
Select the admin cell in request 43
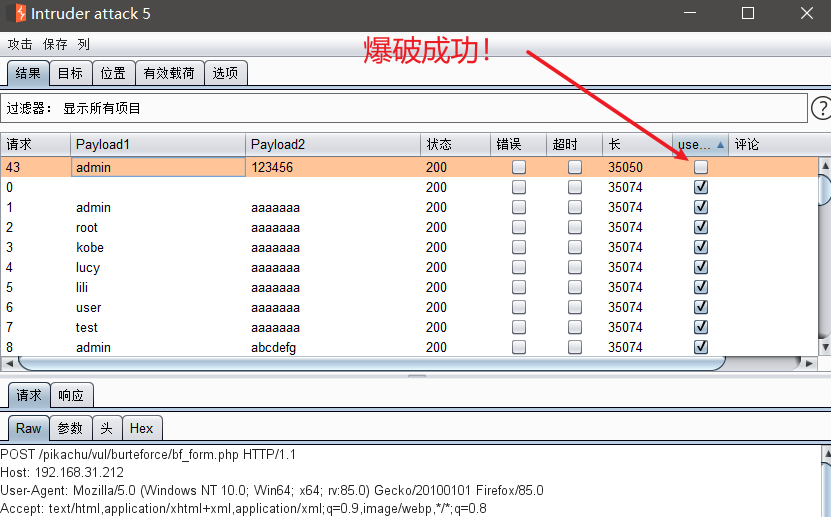[158, 167]
